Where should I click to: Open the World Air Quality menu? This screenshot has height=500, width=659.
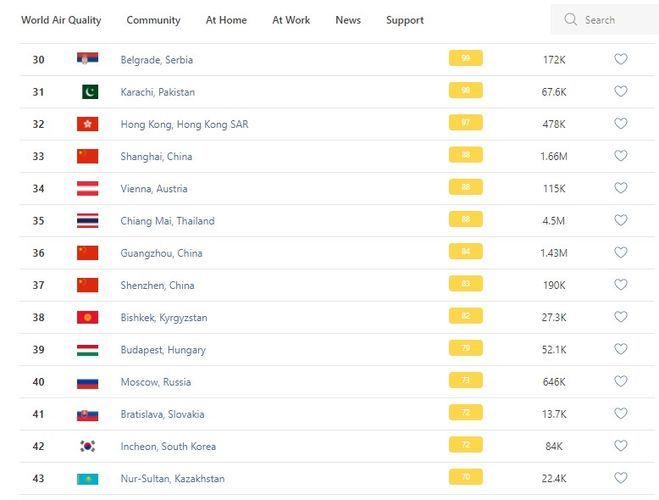pos(61,20)
